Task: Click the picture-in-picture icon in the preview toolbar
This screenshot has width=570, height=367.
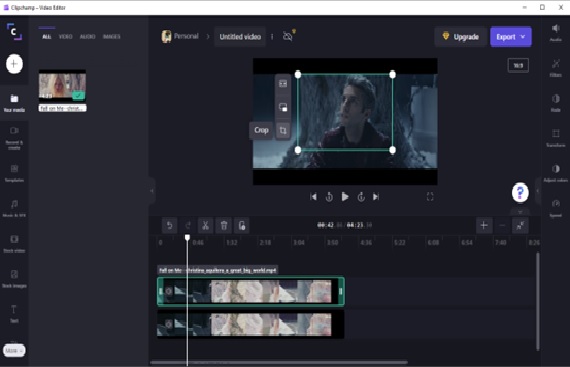Action: [x=283, y=107]
